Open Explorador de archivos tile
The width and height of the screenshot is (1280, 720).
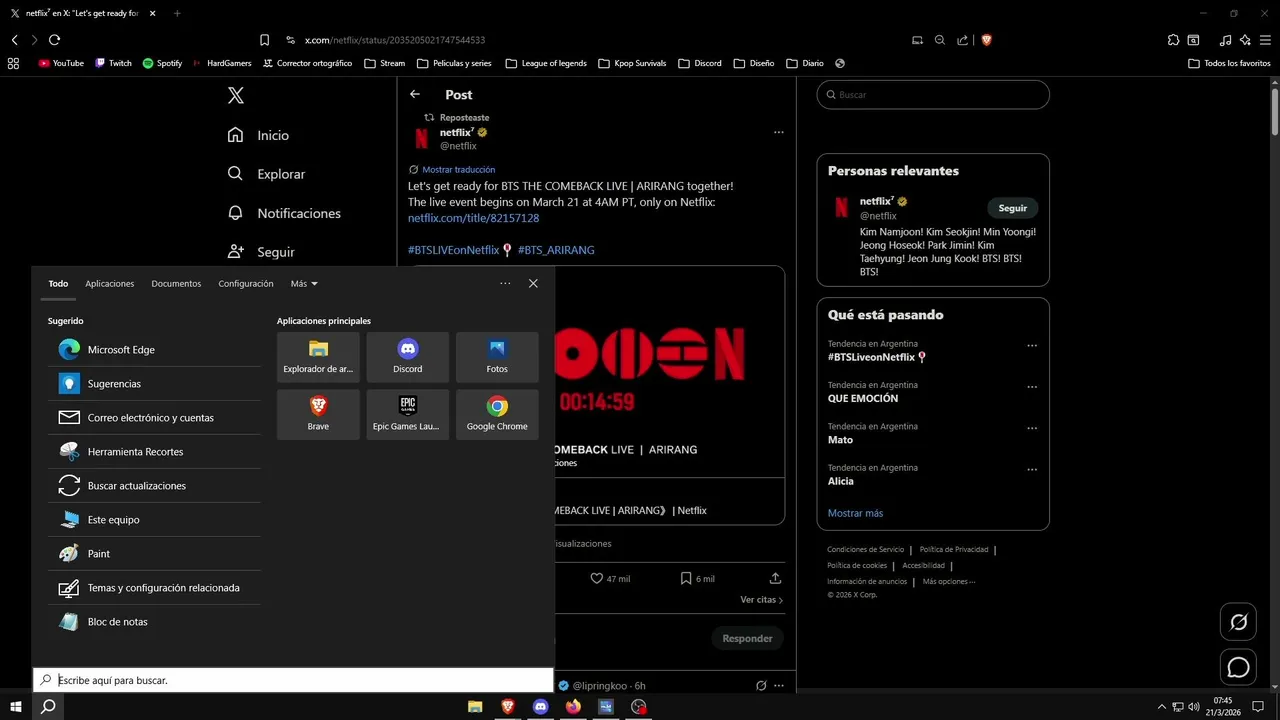(318, 357)
